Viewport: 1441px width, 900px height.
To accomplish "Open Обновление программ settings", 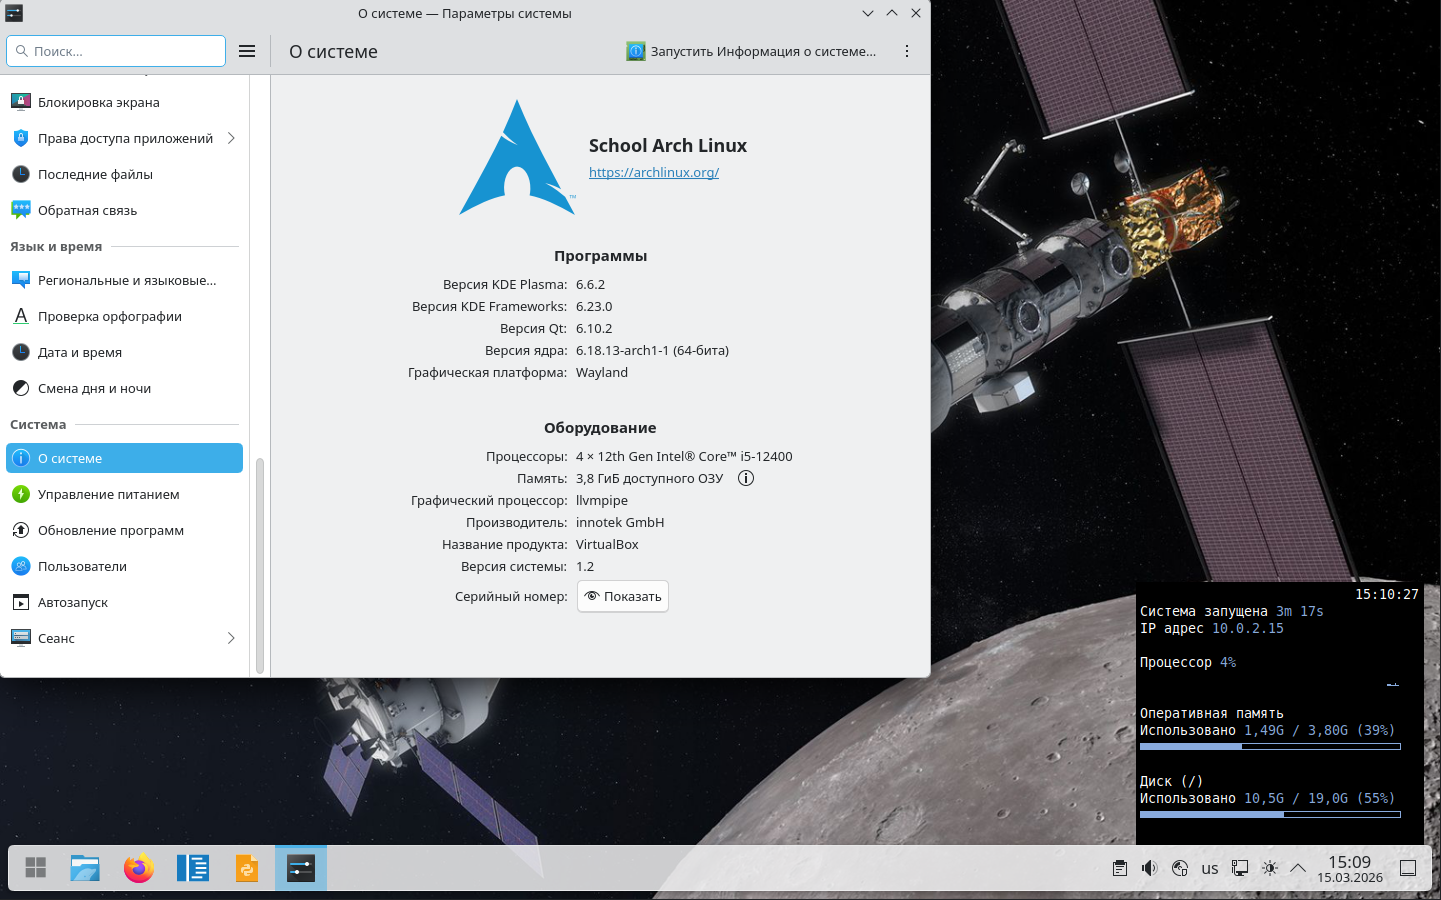I will [124, 530].
